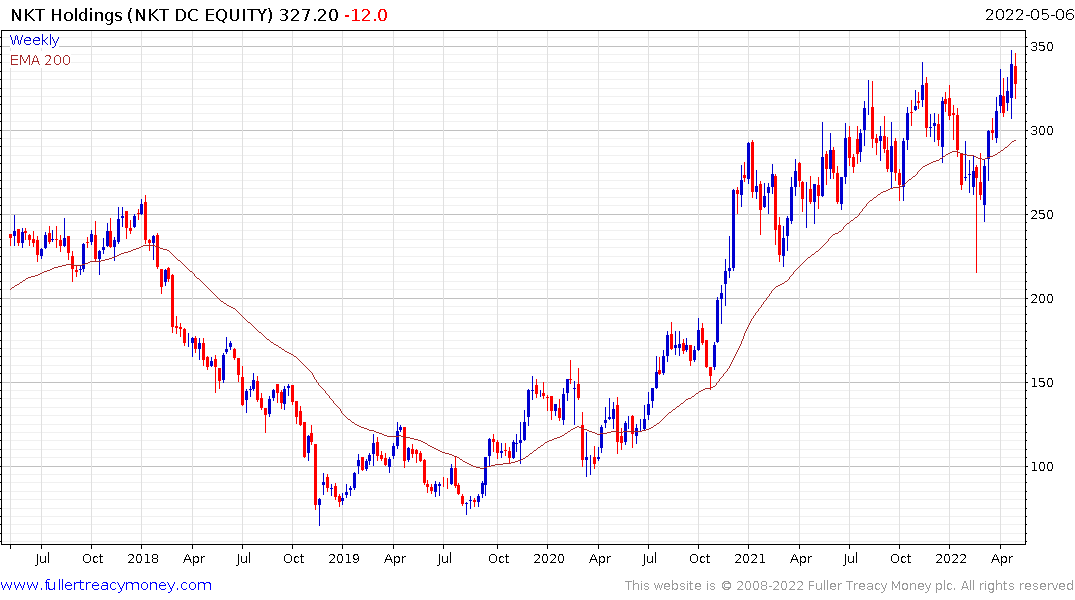Click the EMA 200 legend label

coord(40,60)
